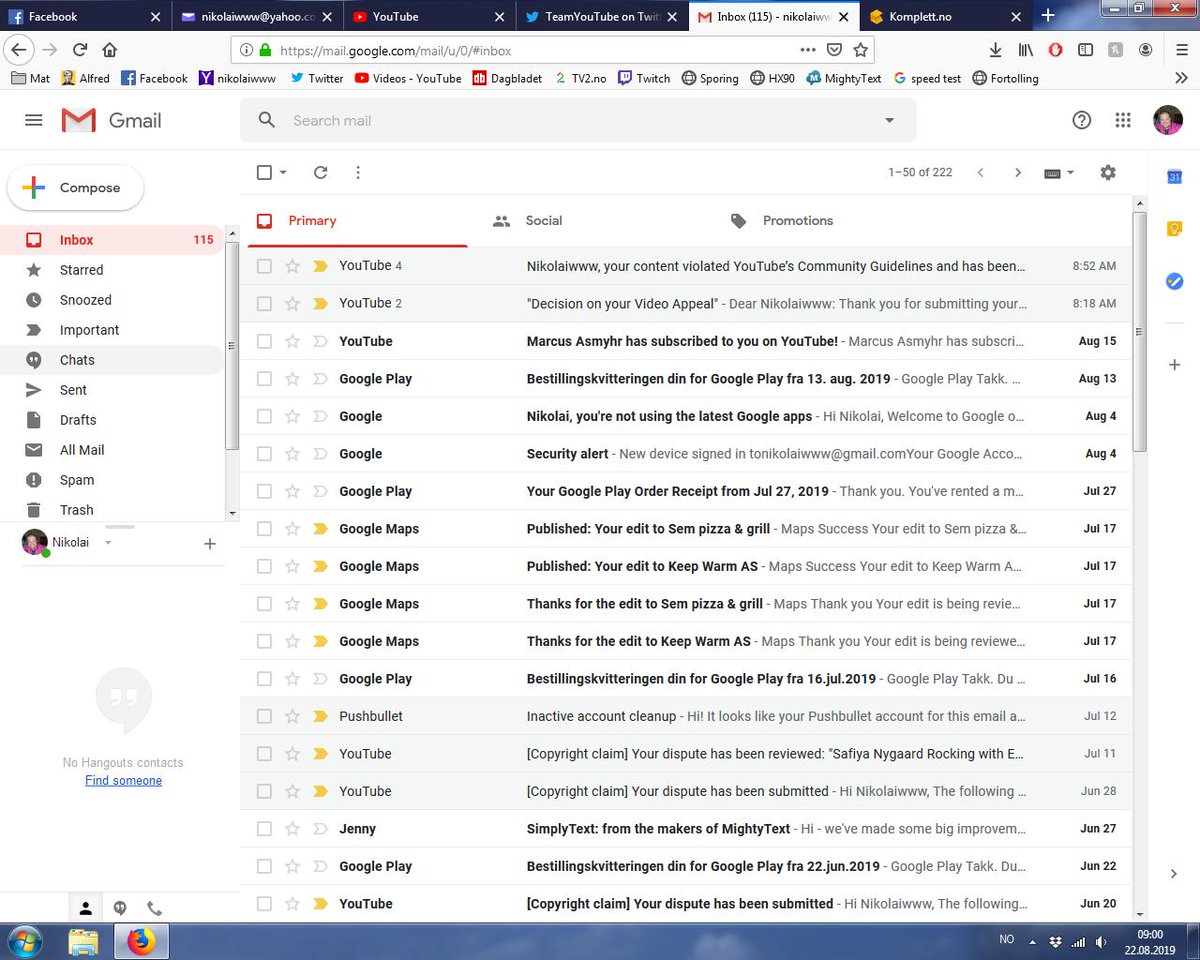The height and width of the screenshot is (960, 1200).
Task: Click the Gmail logo
Action: (111, 120)
